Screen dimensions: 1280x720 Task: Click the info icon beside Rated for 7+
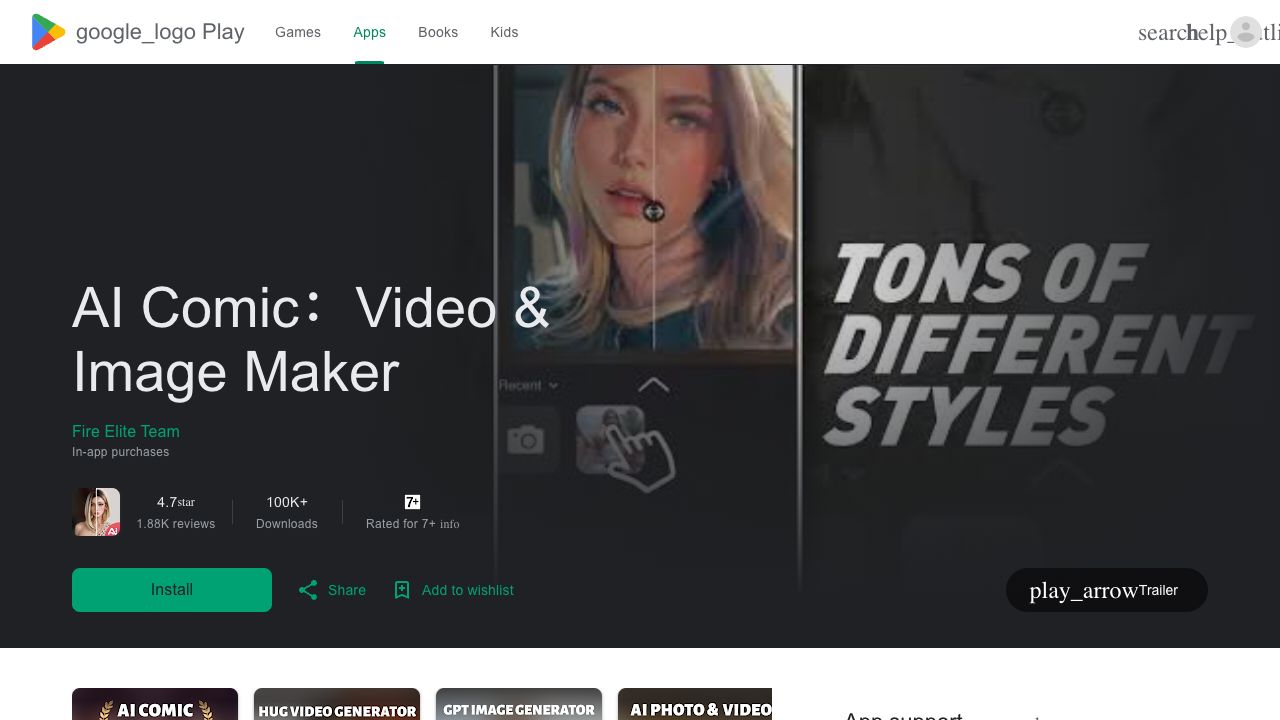(450, 524)
